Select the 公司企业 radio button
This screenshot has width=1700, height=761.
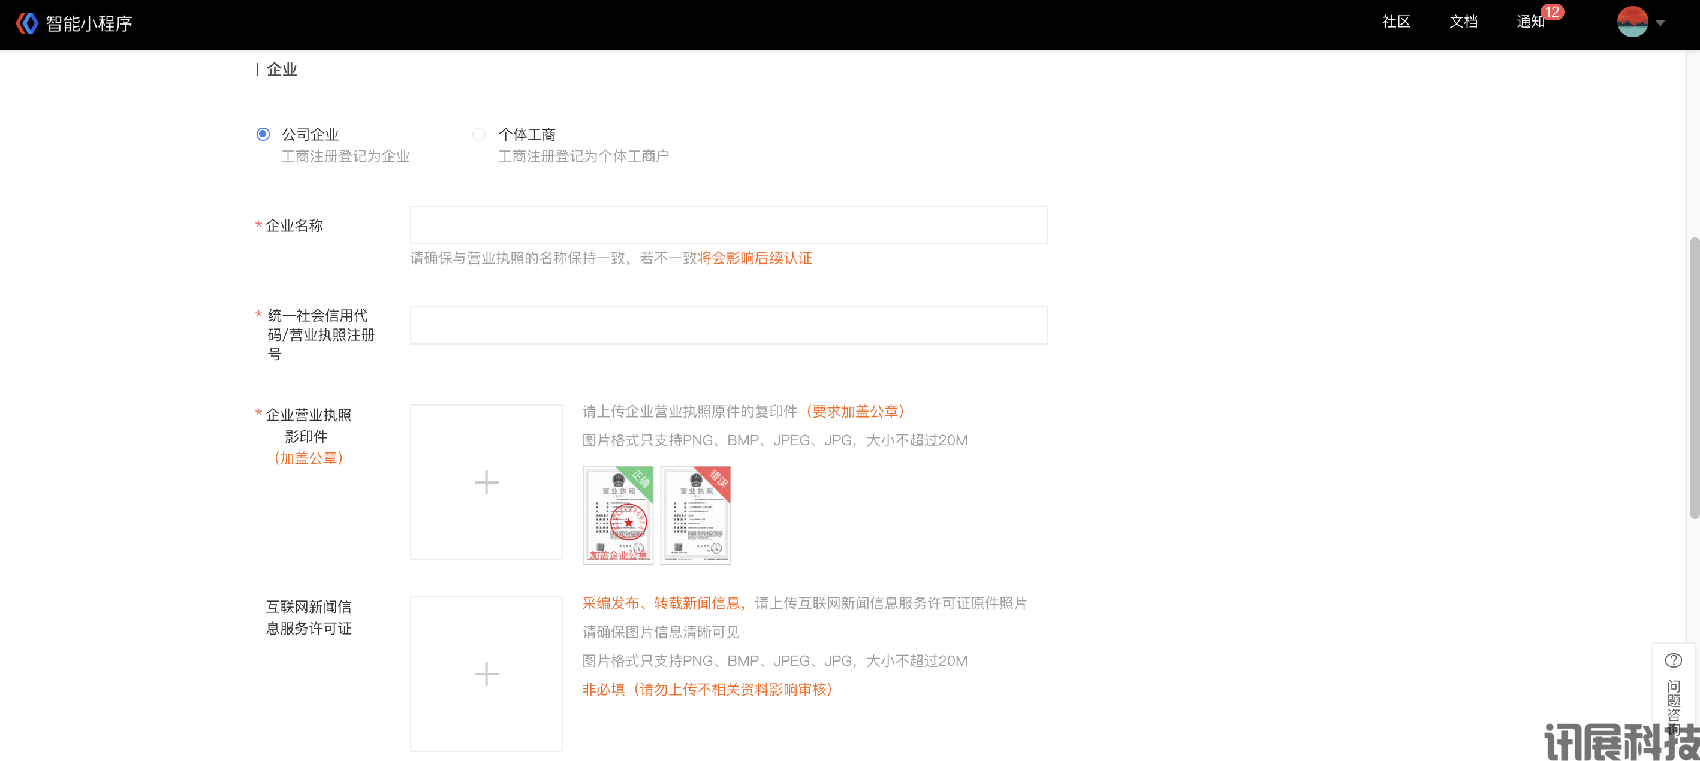263,134
